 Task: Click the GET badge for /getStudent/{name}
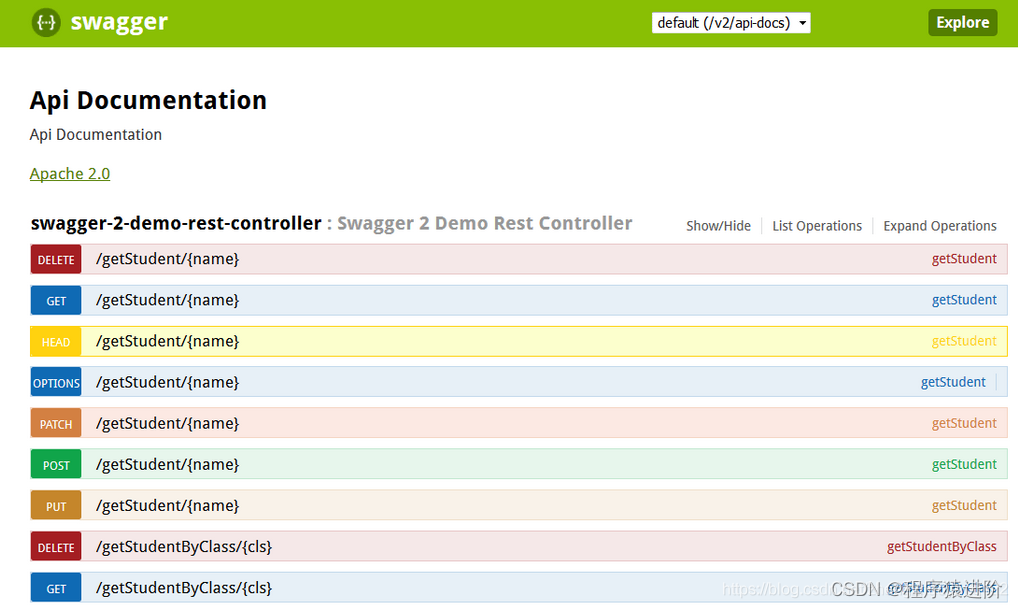click(x=56, y=301)
